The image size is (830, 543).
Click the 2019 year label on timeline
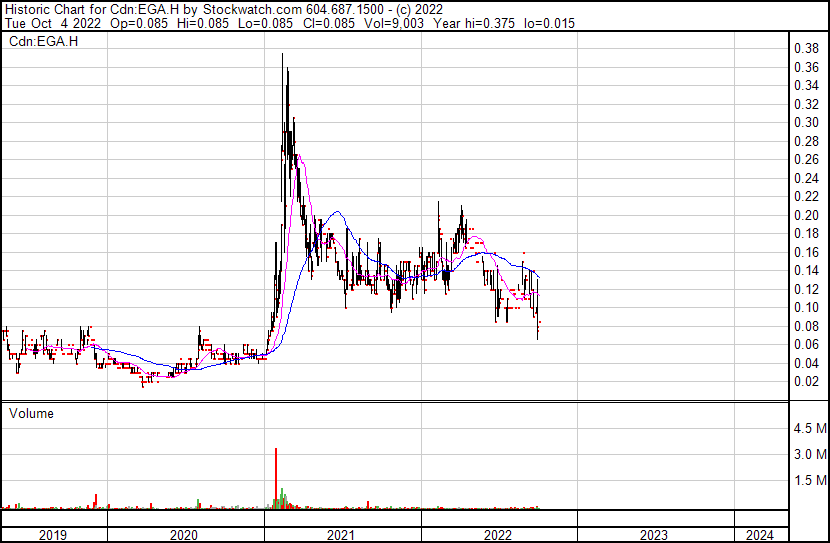coord(52,535)
